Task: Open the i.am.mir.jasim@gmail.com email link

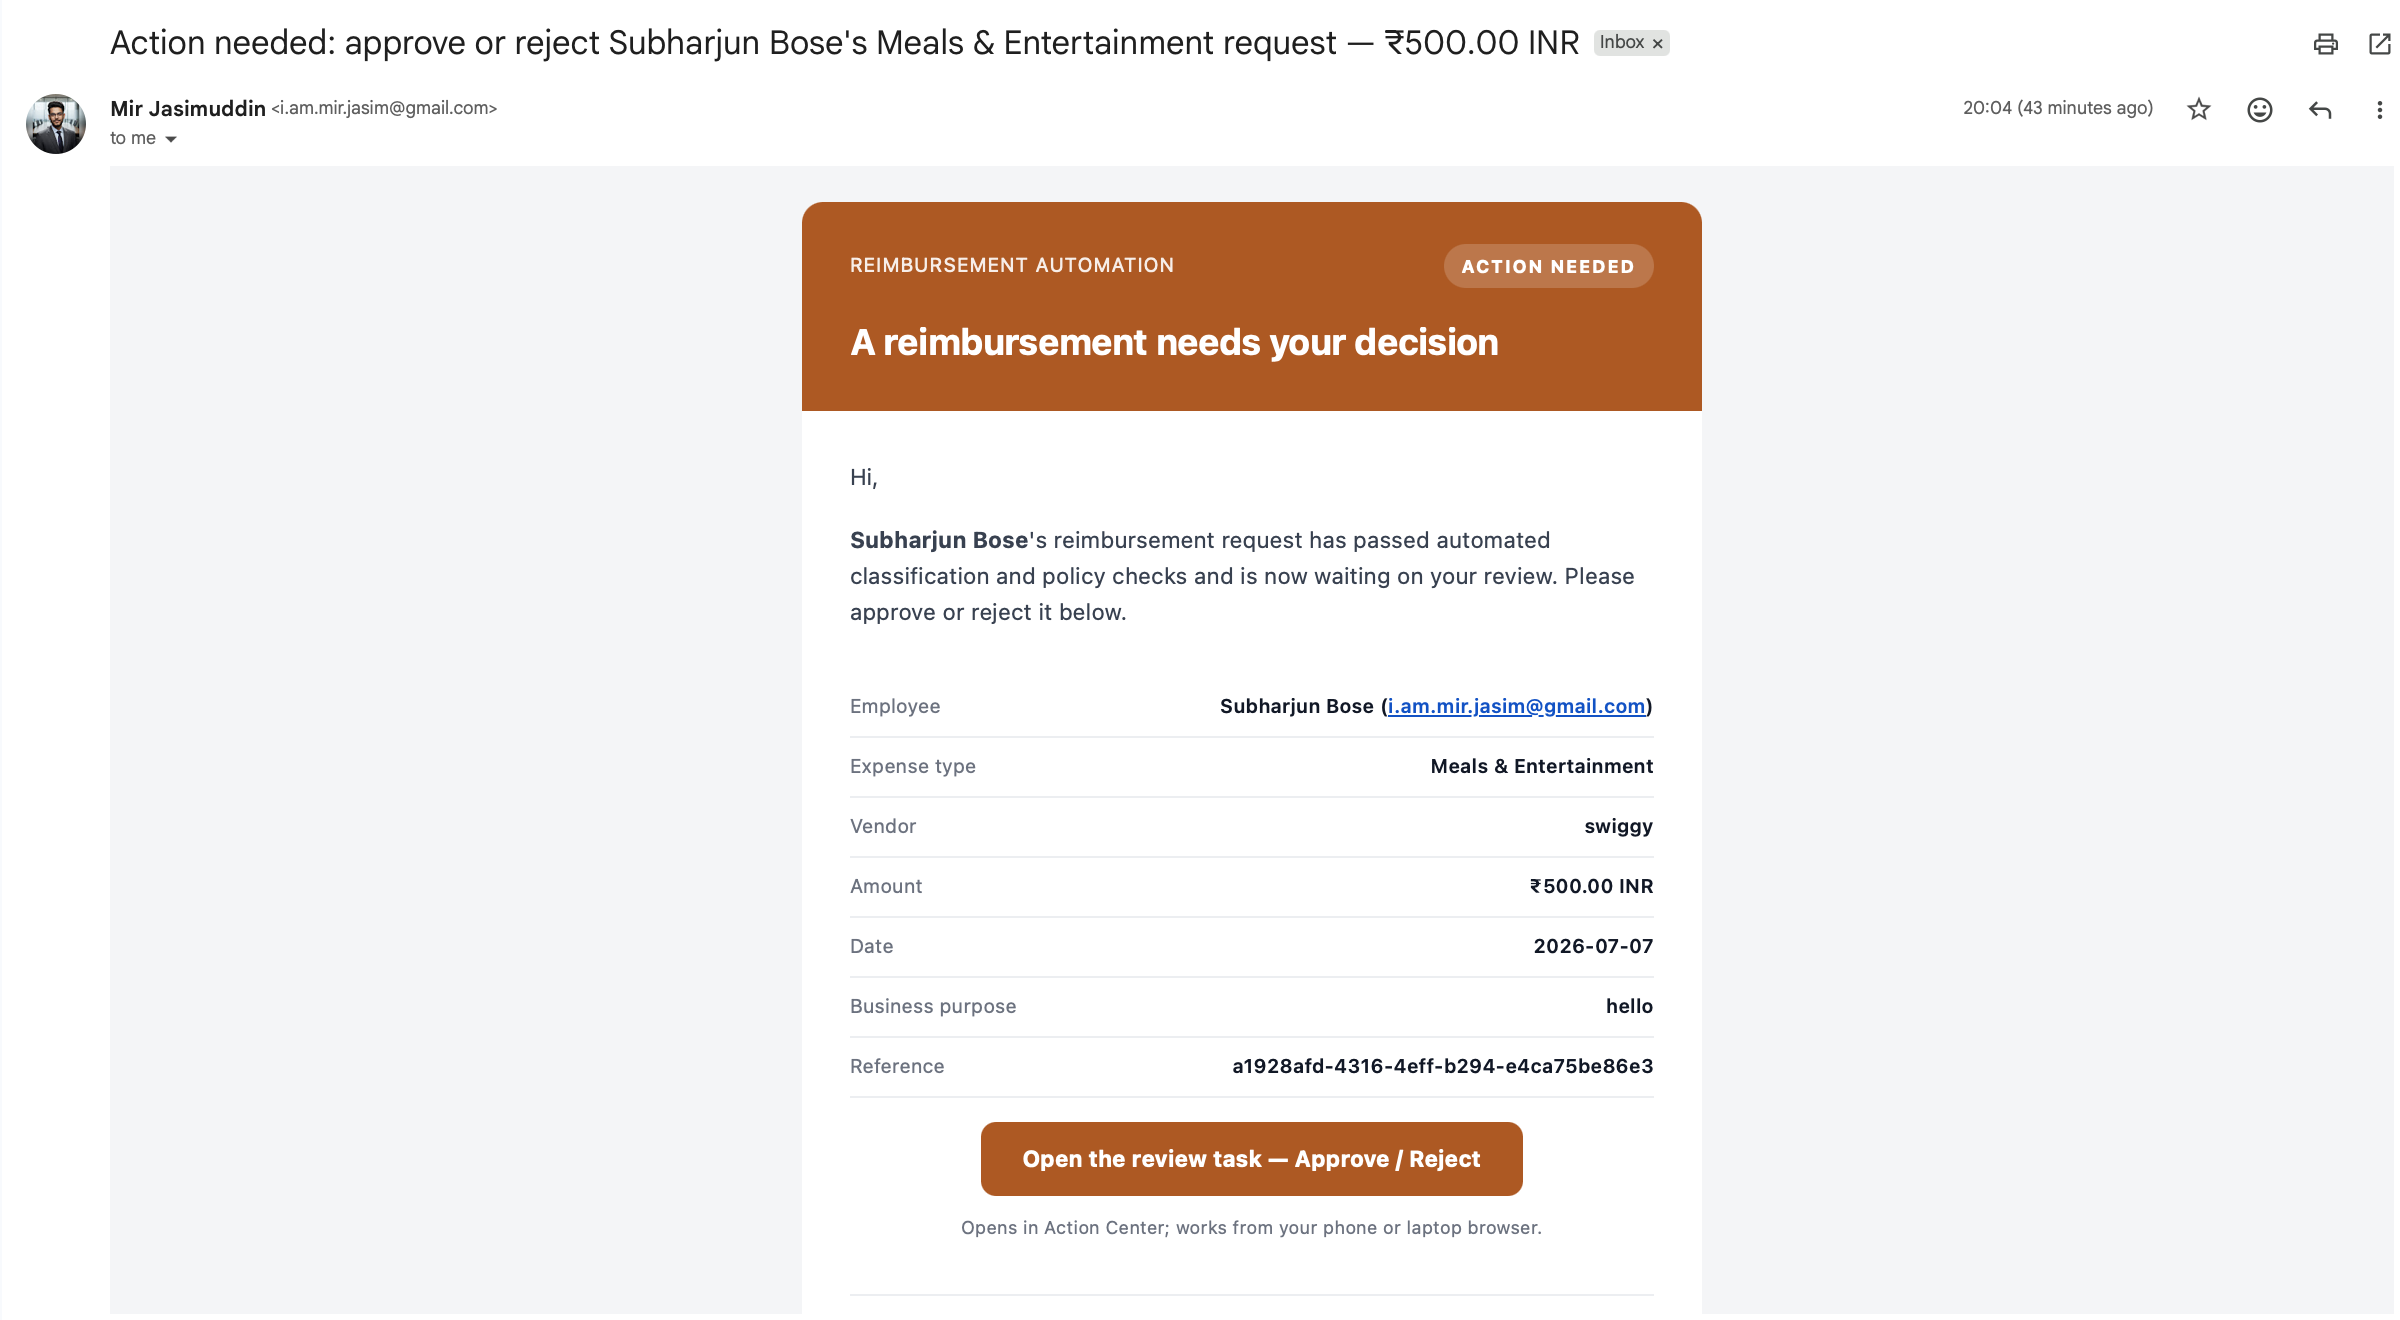Action: coord(1516,706)
